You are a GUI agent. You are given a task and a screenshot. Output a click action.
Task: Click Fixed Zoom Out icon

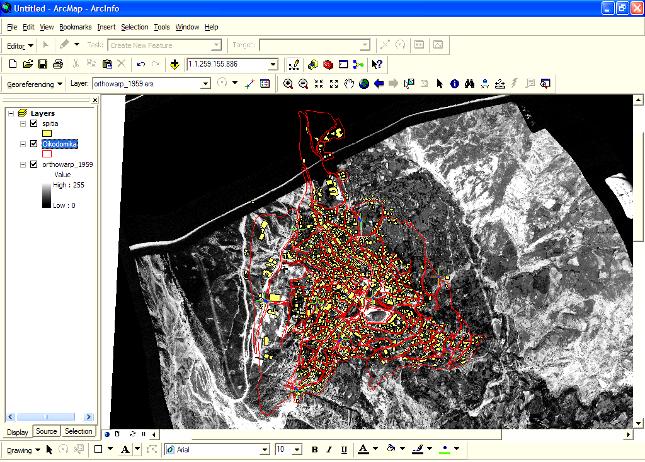[x=334, y=84]
